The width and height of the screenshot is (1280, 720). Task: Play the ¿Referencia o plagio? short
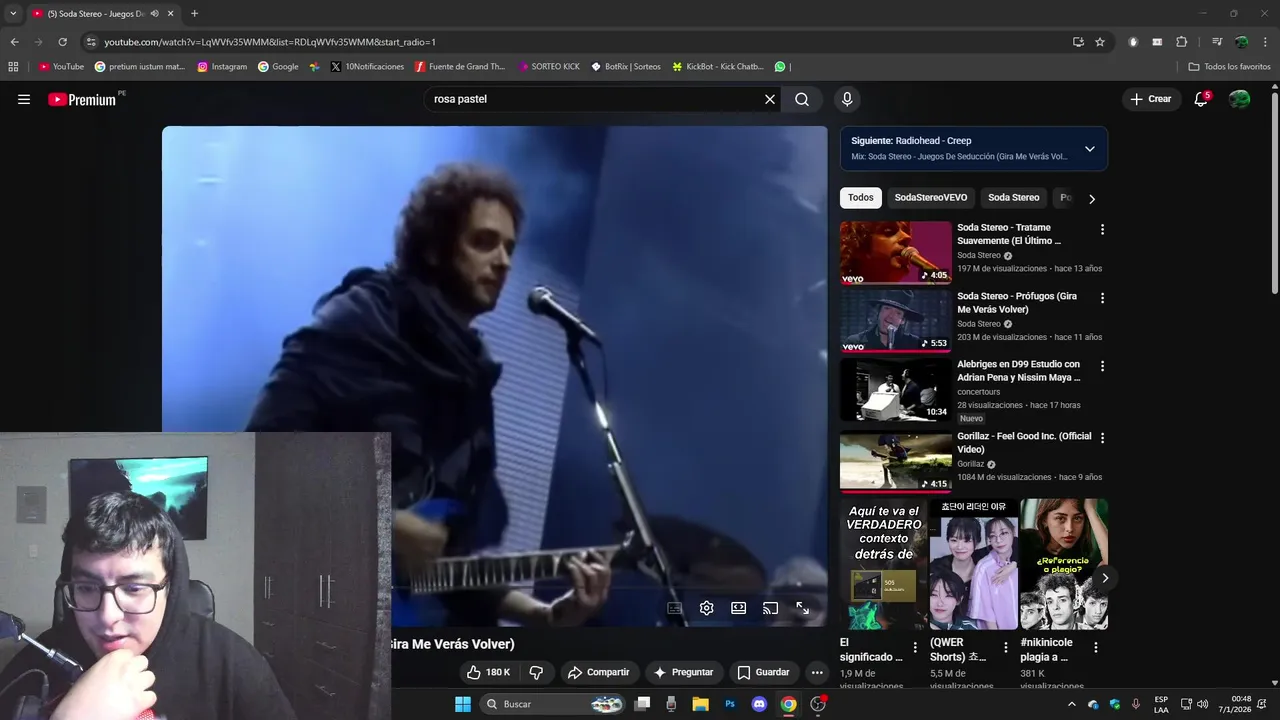point(1064,564)
